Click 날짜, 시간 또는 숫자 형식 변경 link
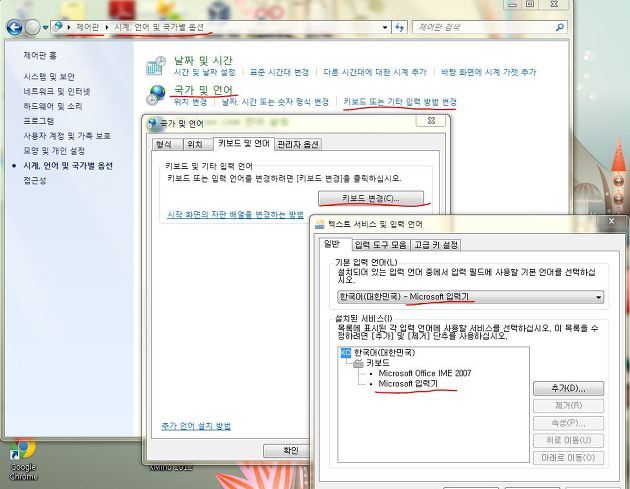The height and width of the screenshot is (489, 630). tap(275, 102)
